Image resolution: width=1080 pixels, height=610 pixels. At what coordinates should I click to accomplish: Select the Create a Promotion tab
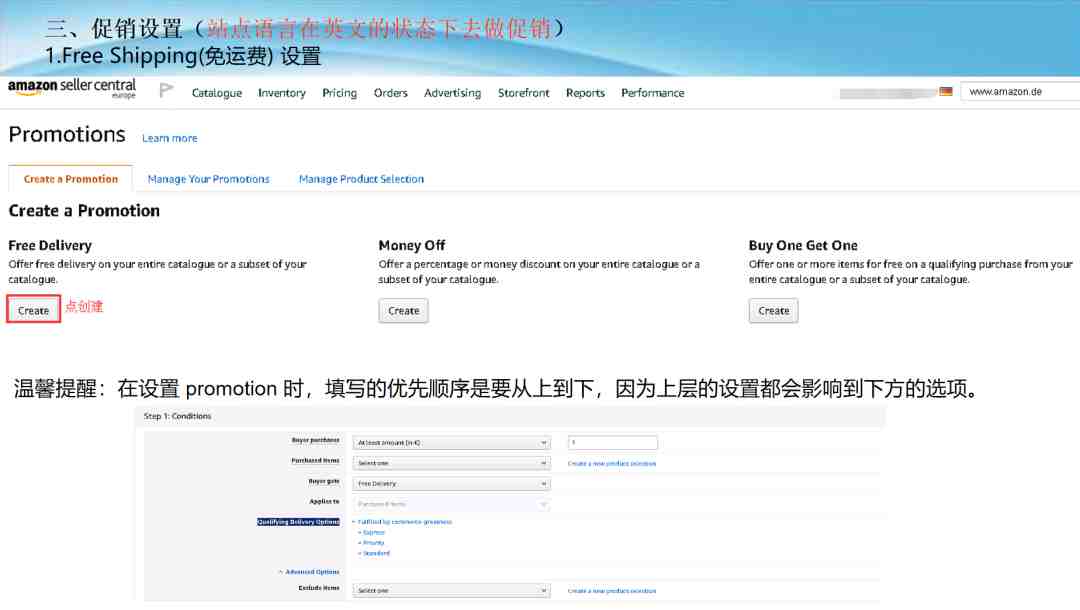pos(70,179)
